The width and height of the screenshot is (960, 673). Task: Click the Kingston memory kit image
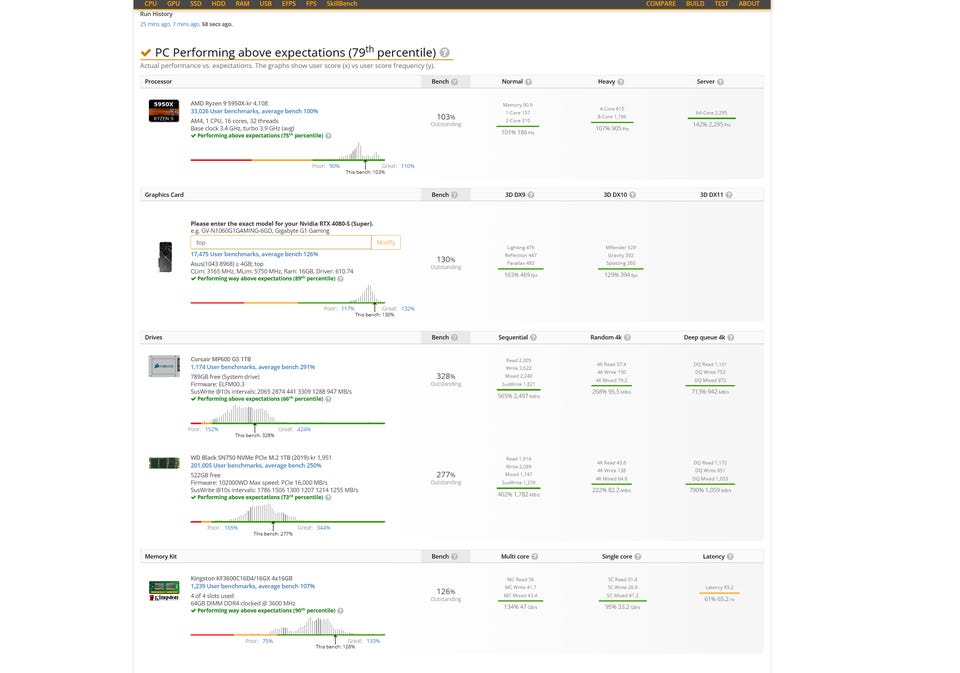tap(164, 590)
